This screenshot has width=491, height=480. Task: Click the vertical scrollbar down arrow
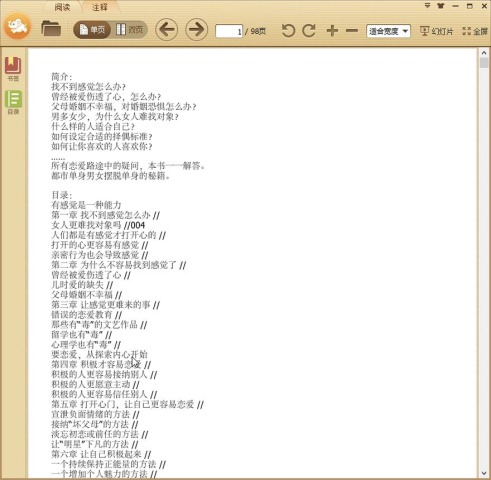pos(484,473)
